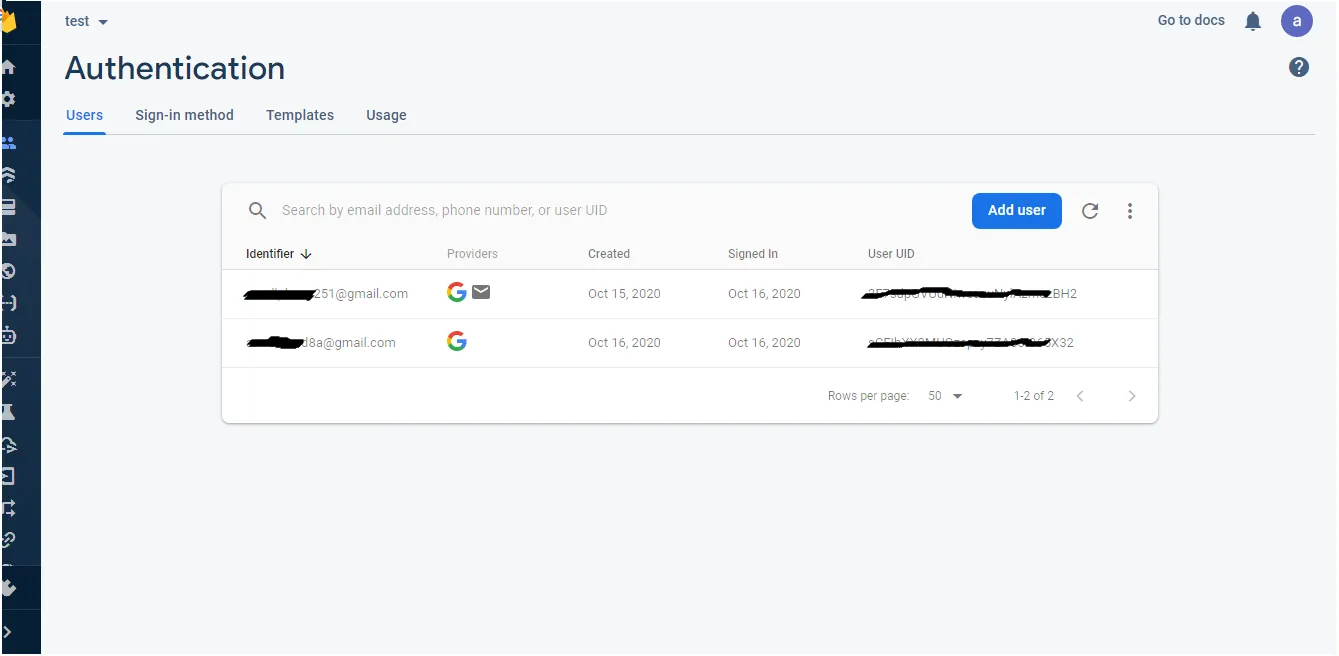Open the test project dropdown
The height and width of the screenshot is (656, 1339).
(x=87, y=21)
